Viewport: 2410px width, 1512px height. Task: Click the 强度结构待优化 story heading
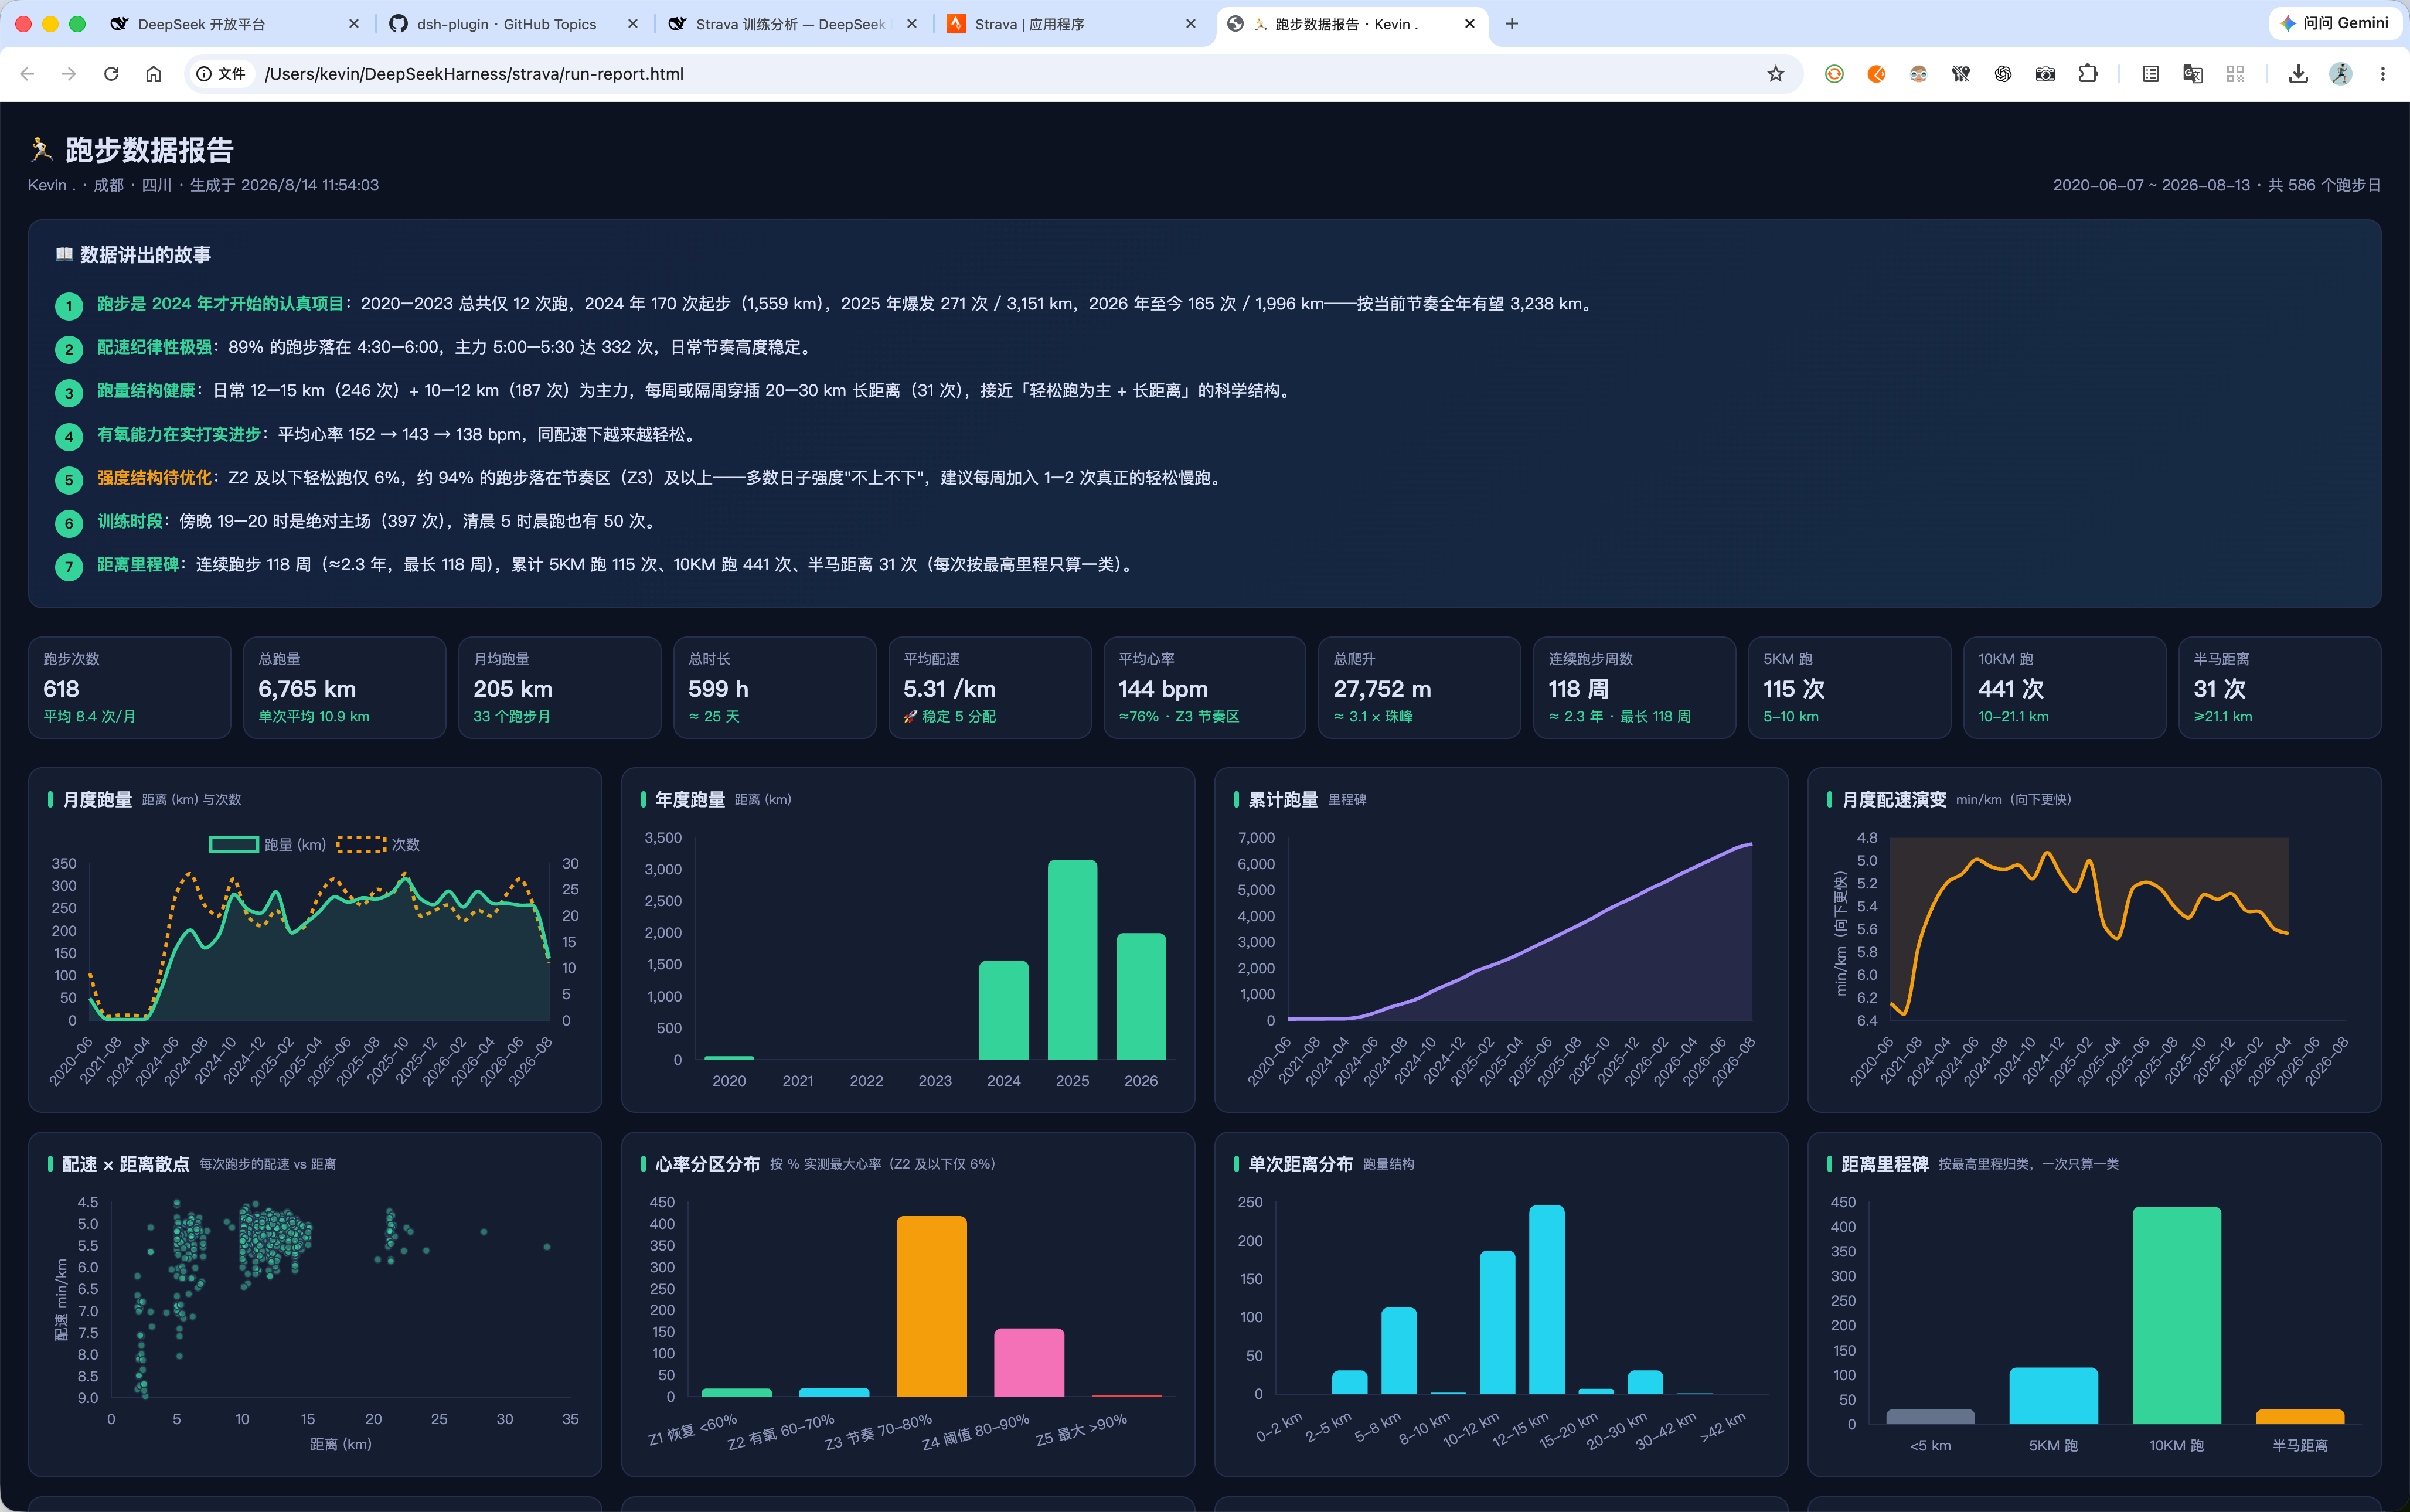click(154, 478)
